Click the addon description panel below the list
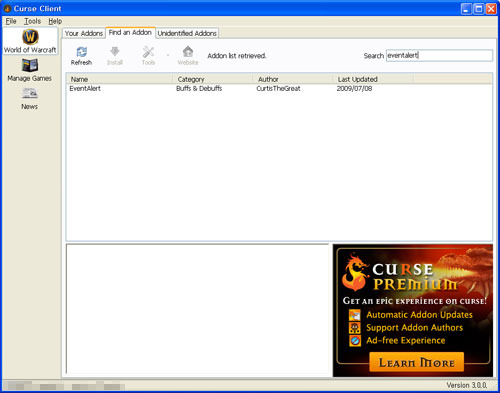 (x=197, y=309)
